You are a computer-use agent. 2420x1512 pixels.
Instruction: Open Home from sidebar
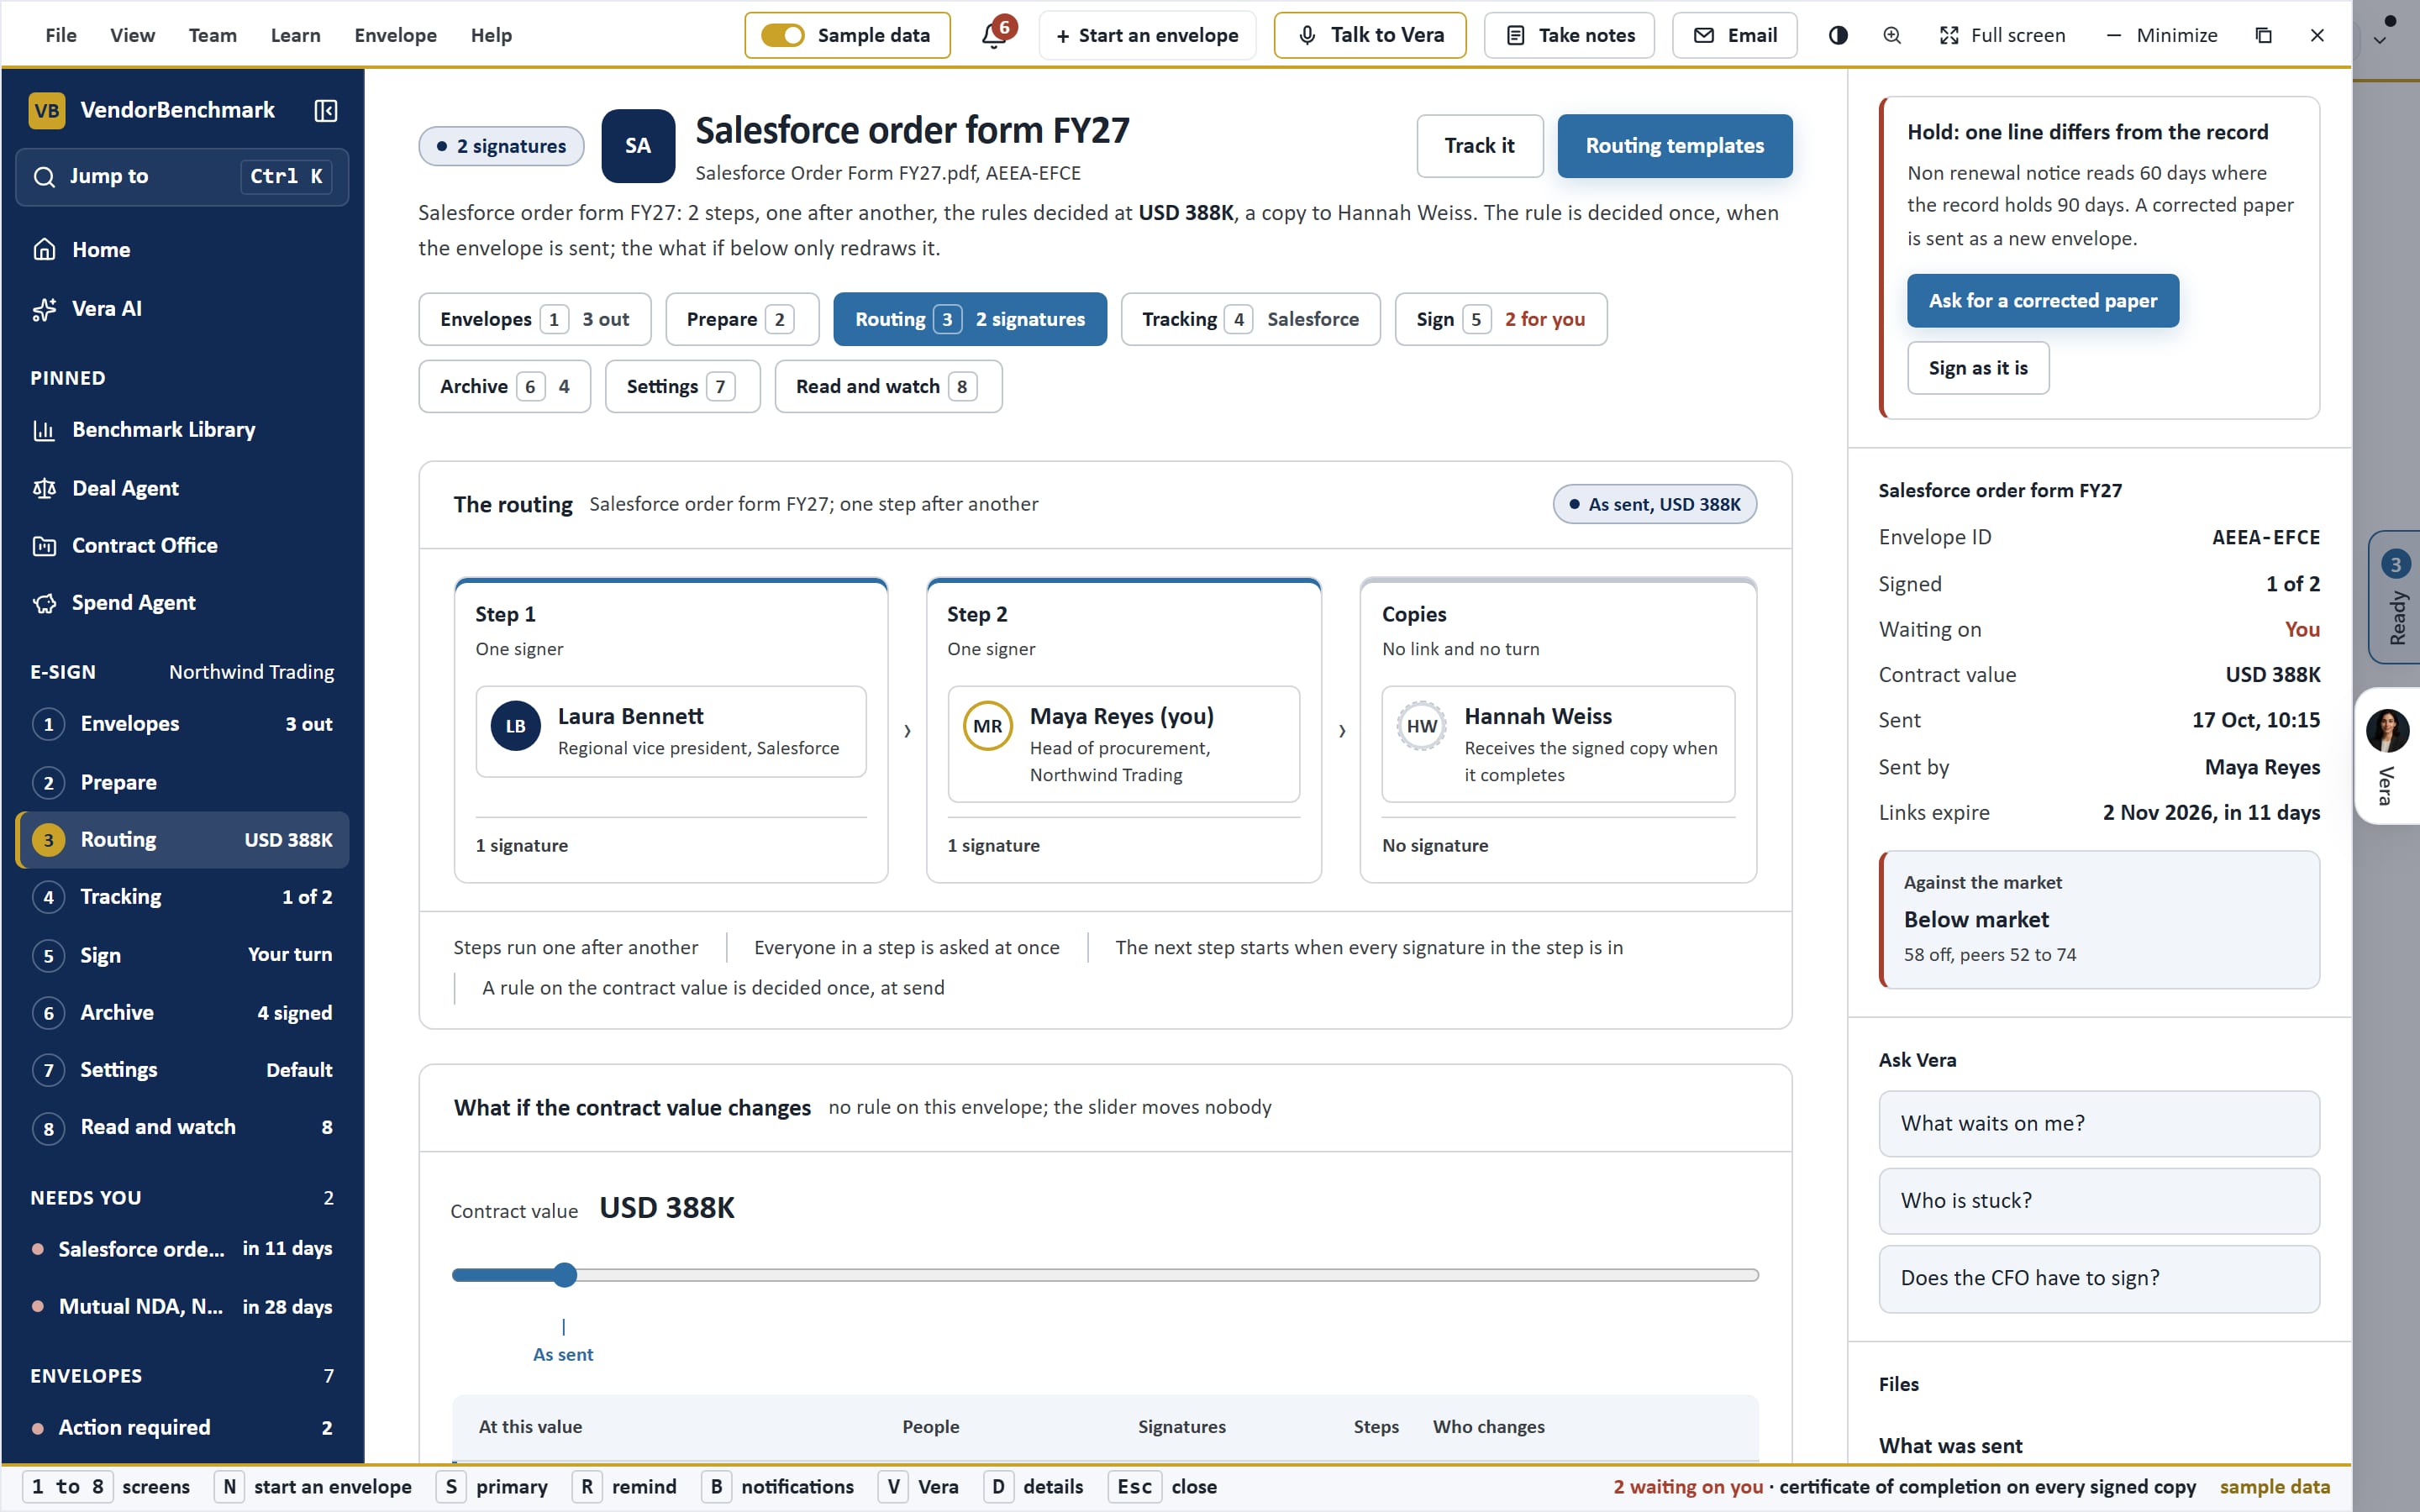pyautogui.click(x=182, y=249)
